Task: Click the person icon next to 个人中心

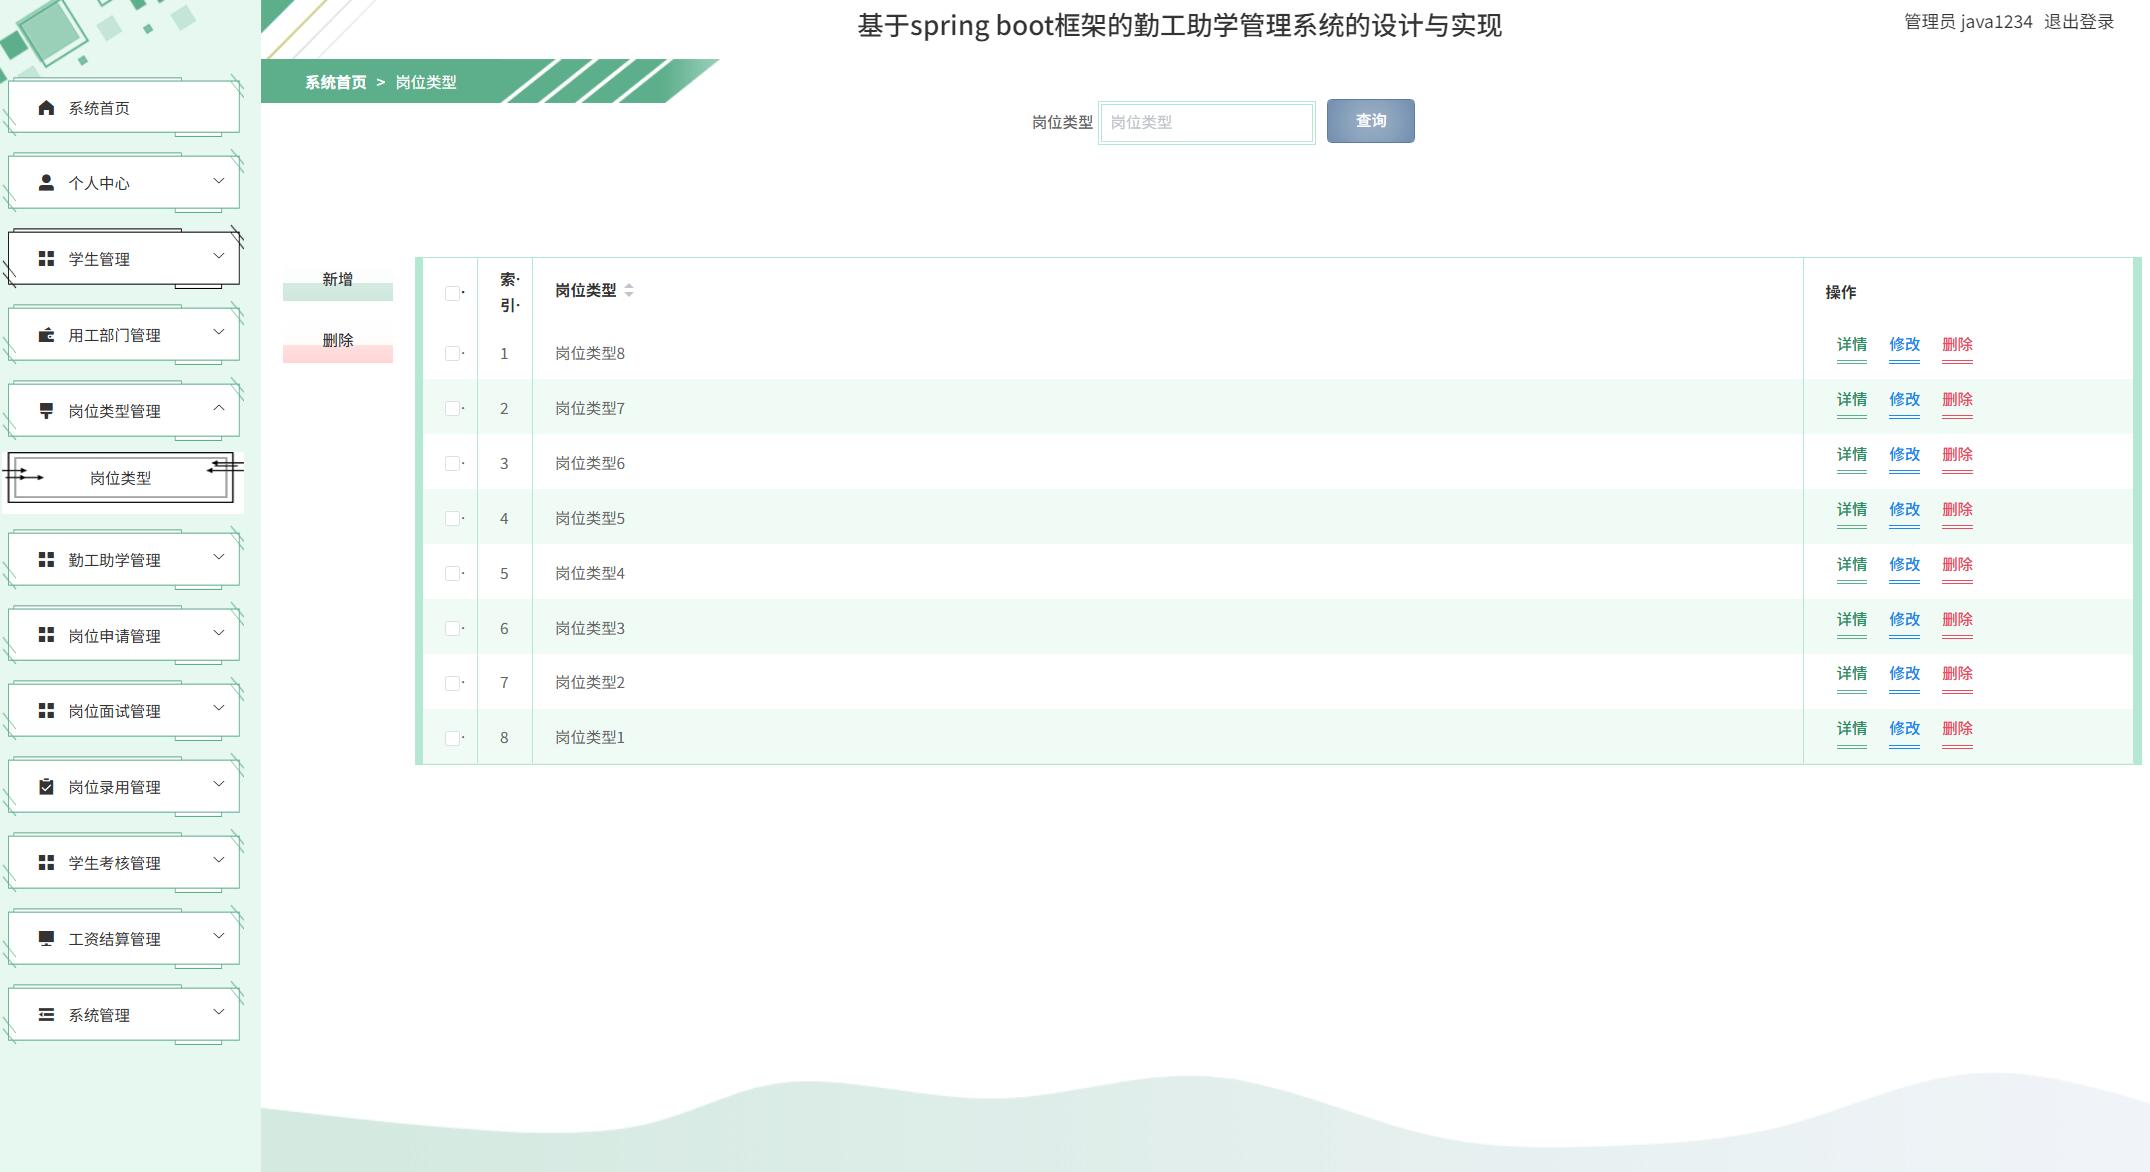Action: tap(46, 183)
